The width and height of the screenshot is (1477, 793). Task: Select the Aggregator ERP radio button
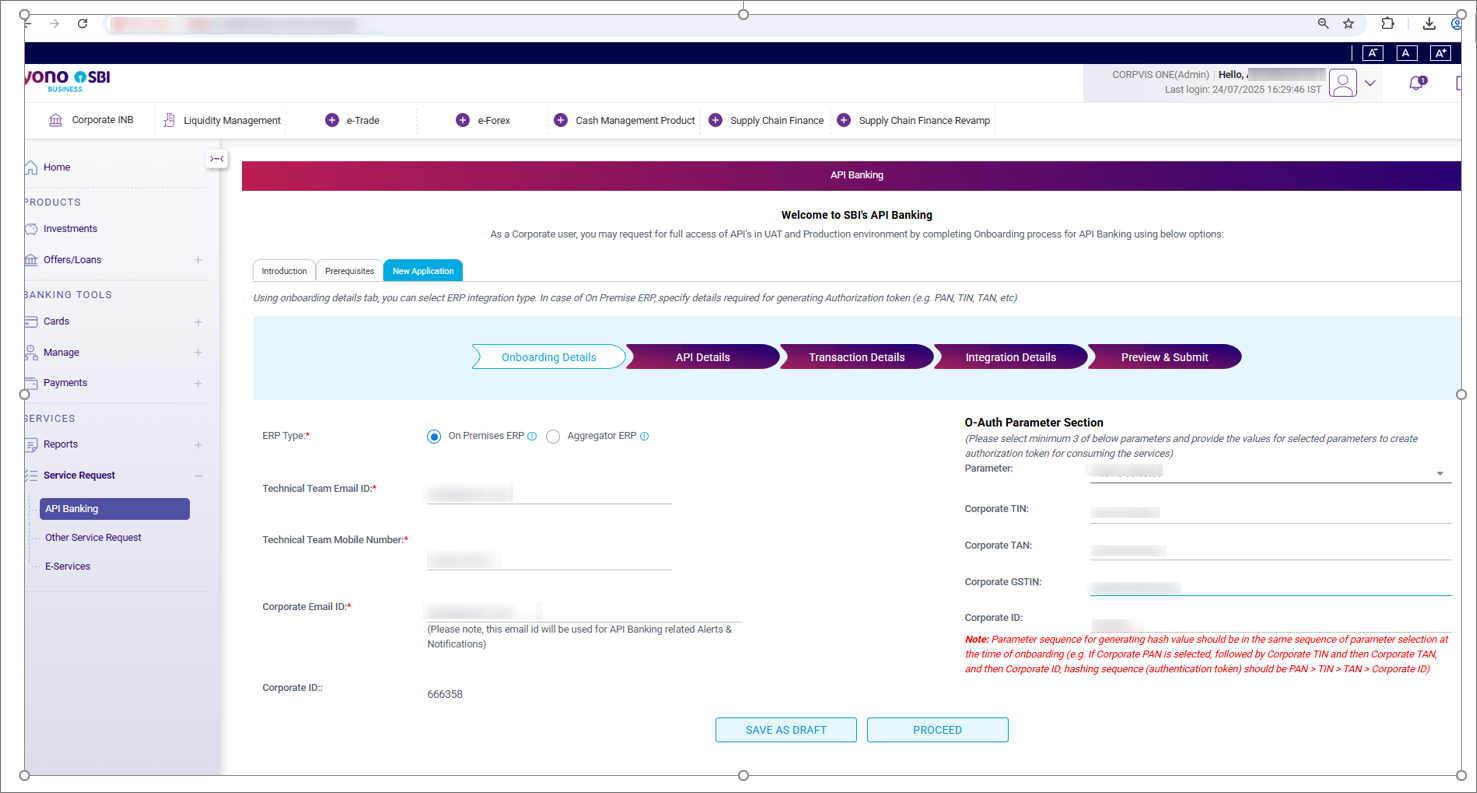553,437
